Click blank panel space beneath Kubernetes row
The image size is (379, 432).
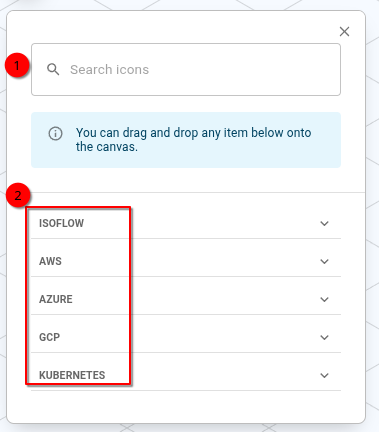(186, 407)
